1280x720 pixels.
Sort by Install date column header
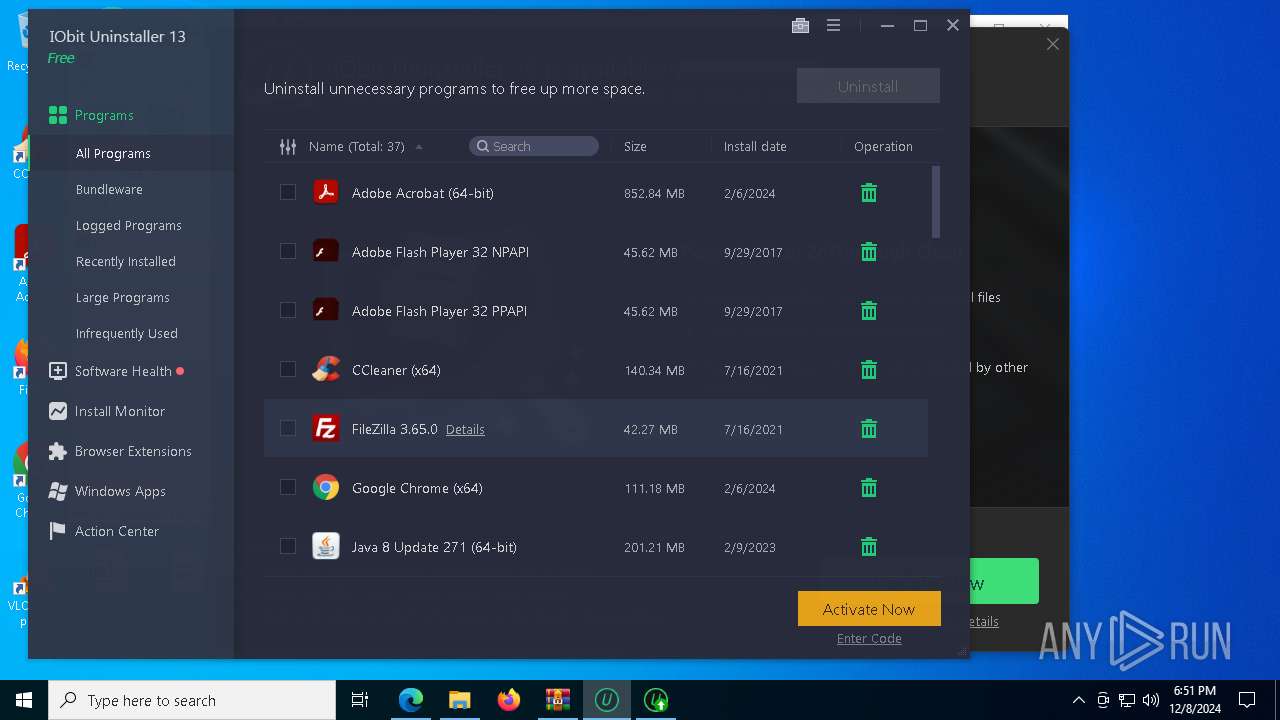[x=755, y=146]
